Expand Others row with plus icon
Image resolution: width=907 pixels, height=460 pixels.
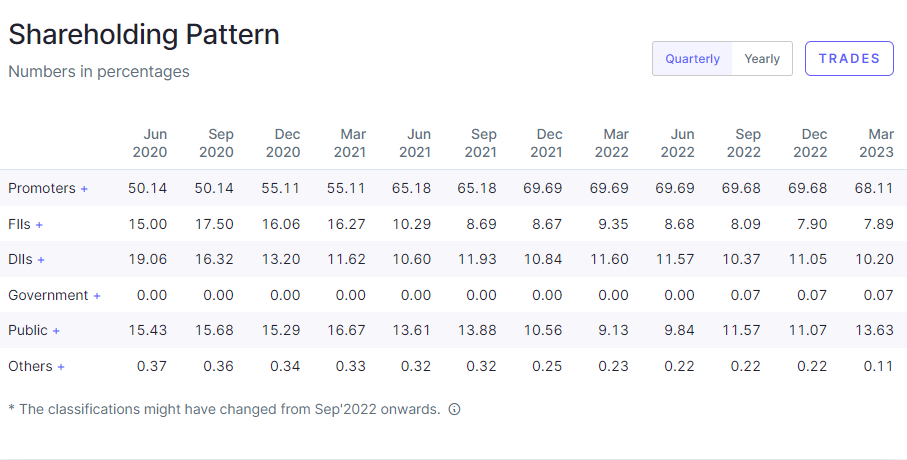pyautogui.click(x=61, y=367)
